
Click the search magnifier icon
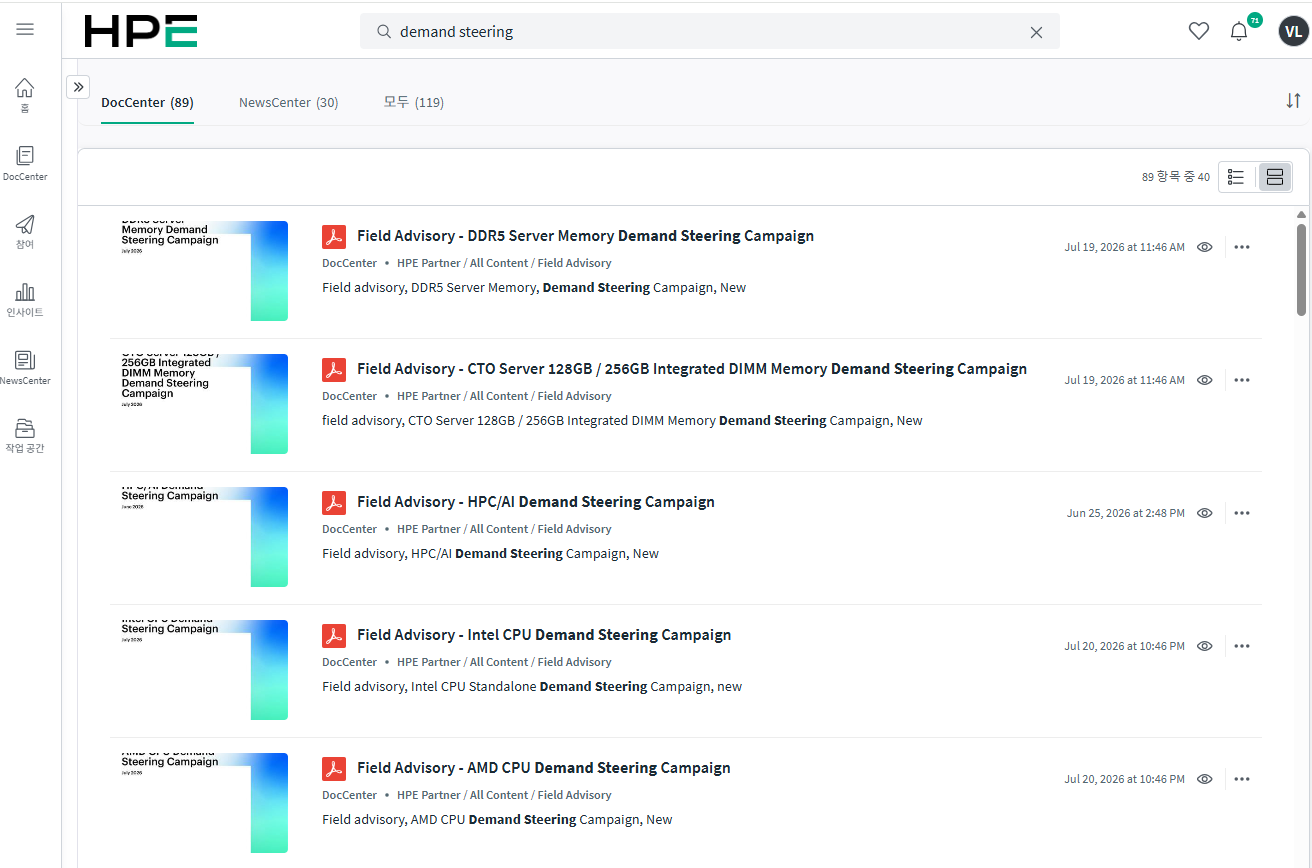pyautogui.click(x=383, y=32)
